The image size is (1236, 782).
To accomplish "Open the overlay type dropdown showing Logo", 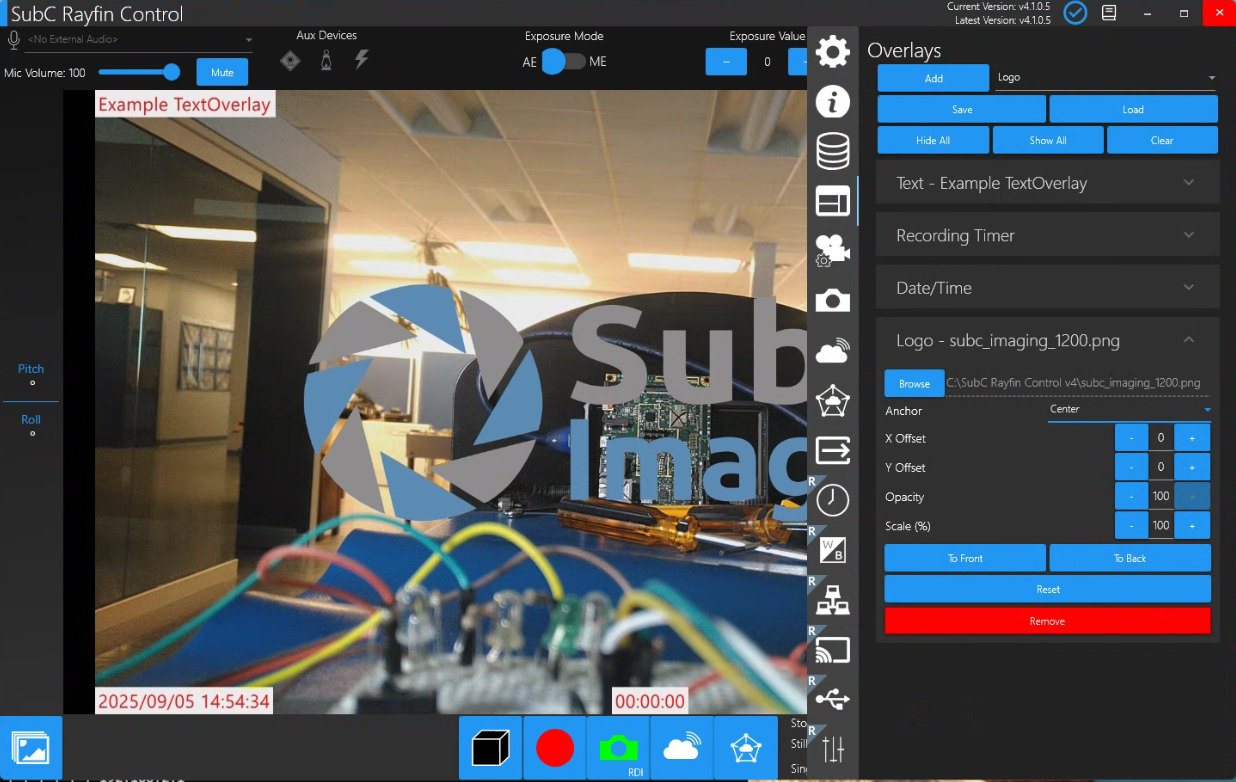I will (1107, 78).
